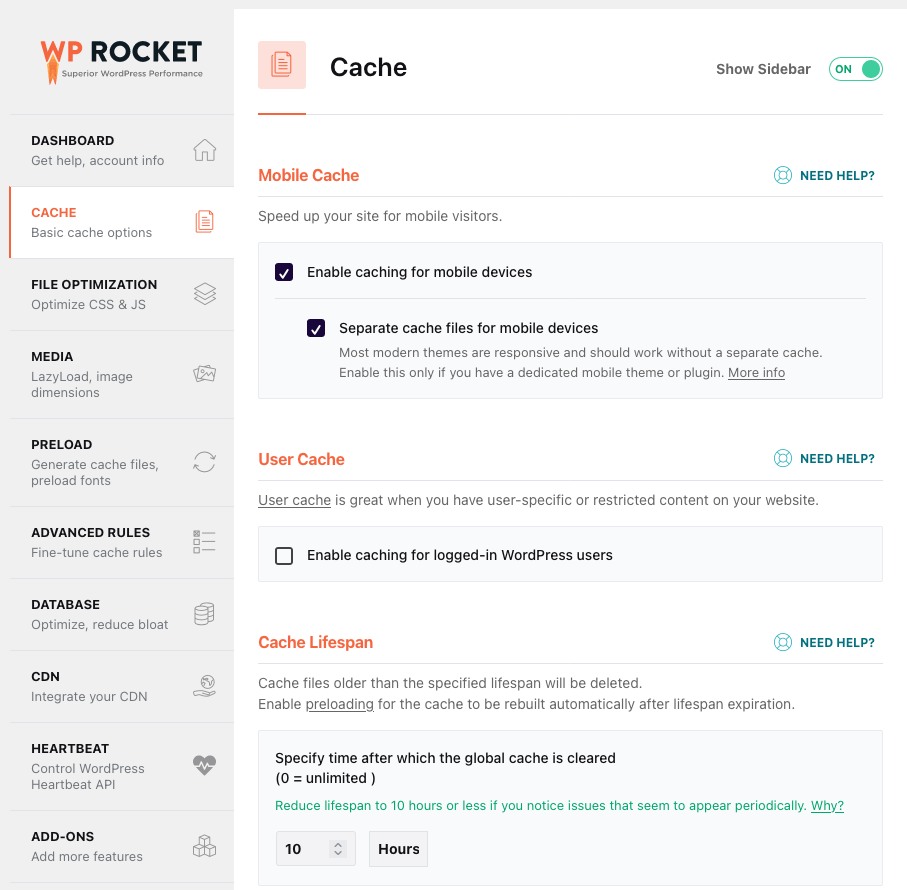Click the Advanced Rules list icon
The image size is (907, 890).
(x=204, y=541)
